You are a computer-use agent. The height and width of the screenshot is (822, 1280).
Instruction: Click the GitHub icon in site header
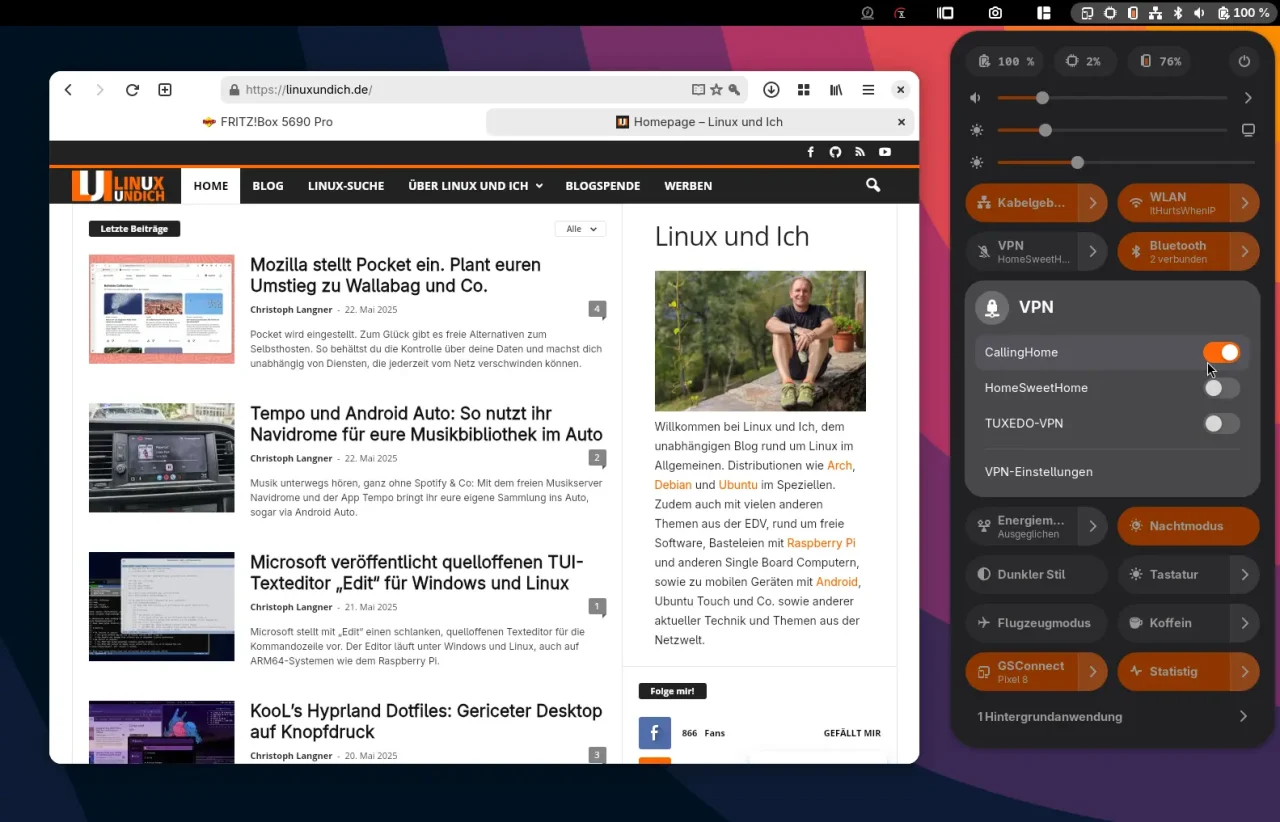pyautogui.click(x=835, y=152)
